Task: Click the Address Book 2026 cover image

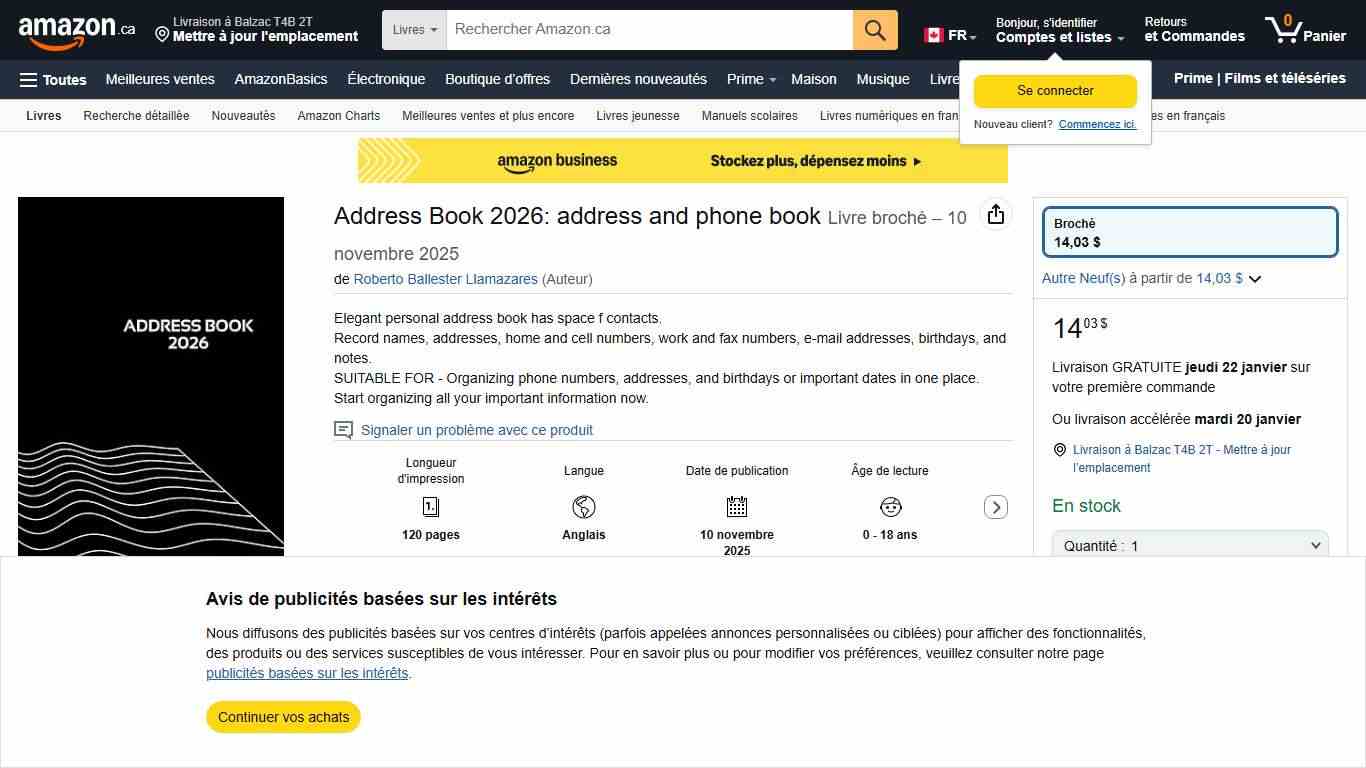Action: pyautogui.click(x=151, y=376)
